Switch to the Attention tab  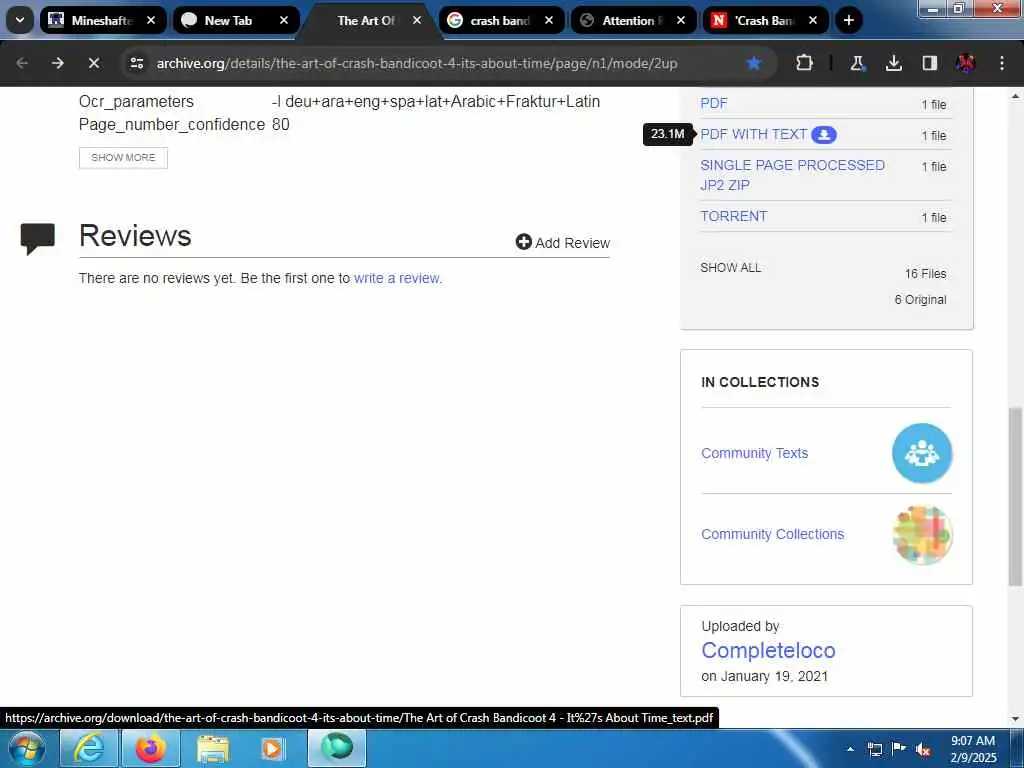point(634,20)
